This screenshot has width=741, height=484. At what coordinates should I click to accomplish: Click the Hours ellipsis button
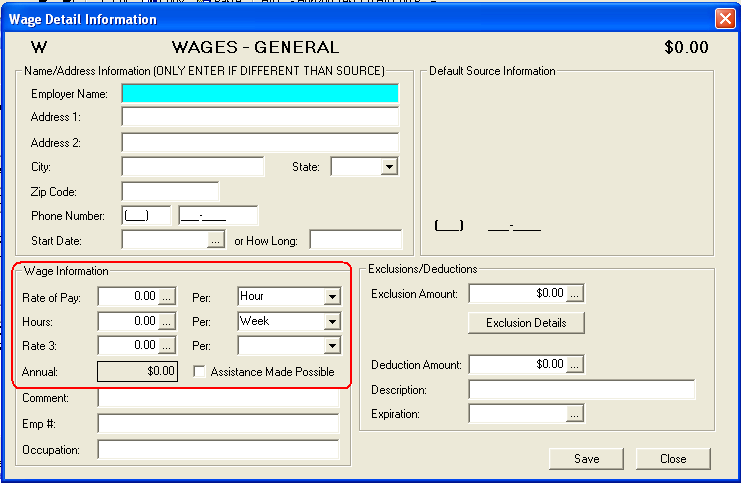click(167, 321)
